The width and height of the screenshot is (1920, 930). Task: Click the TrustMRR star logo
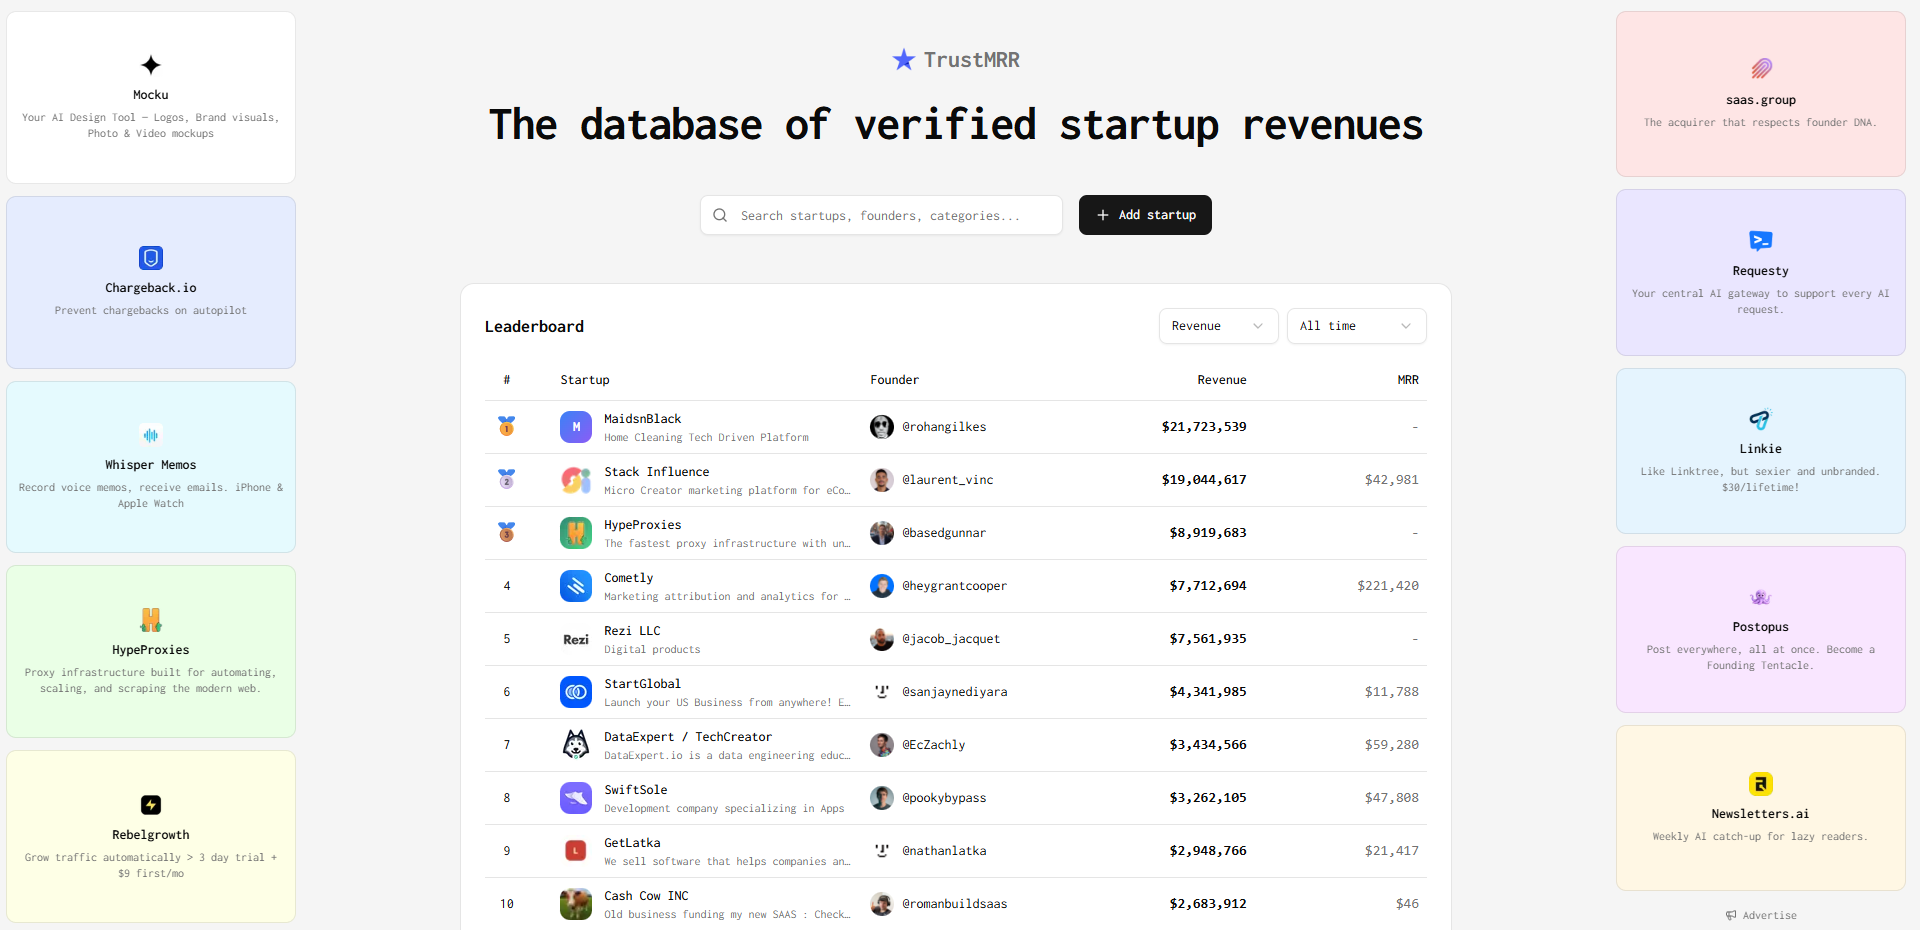(904, 60)
